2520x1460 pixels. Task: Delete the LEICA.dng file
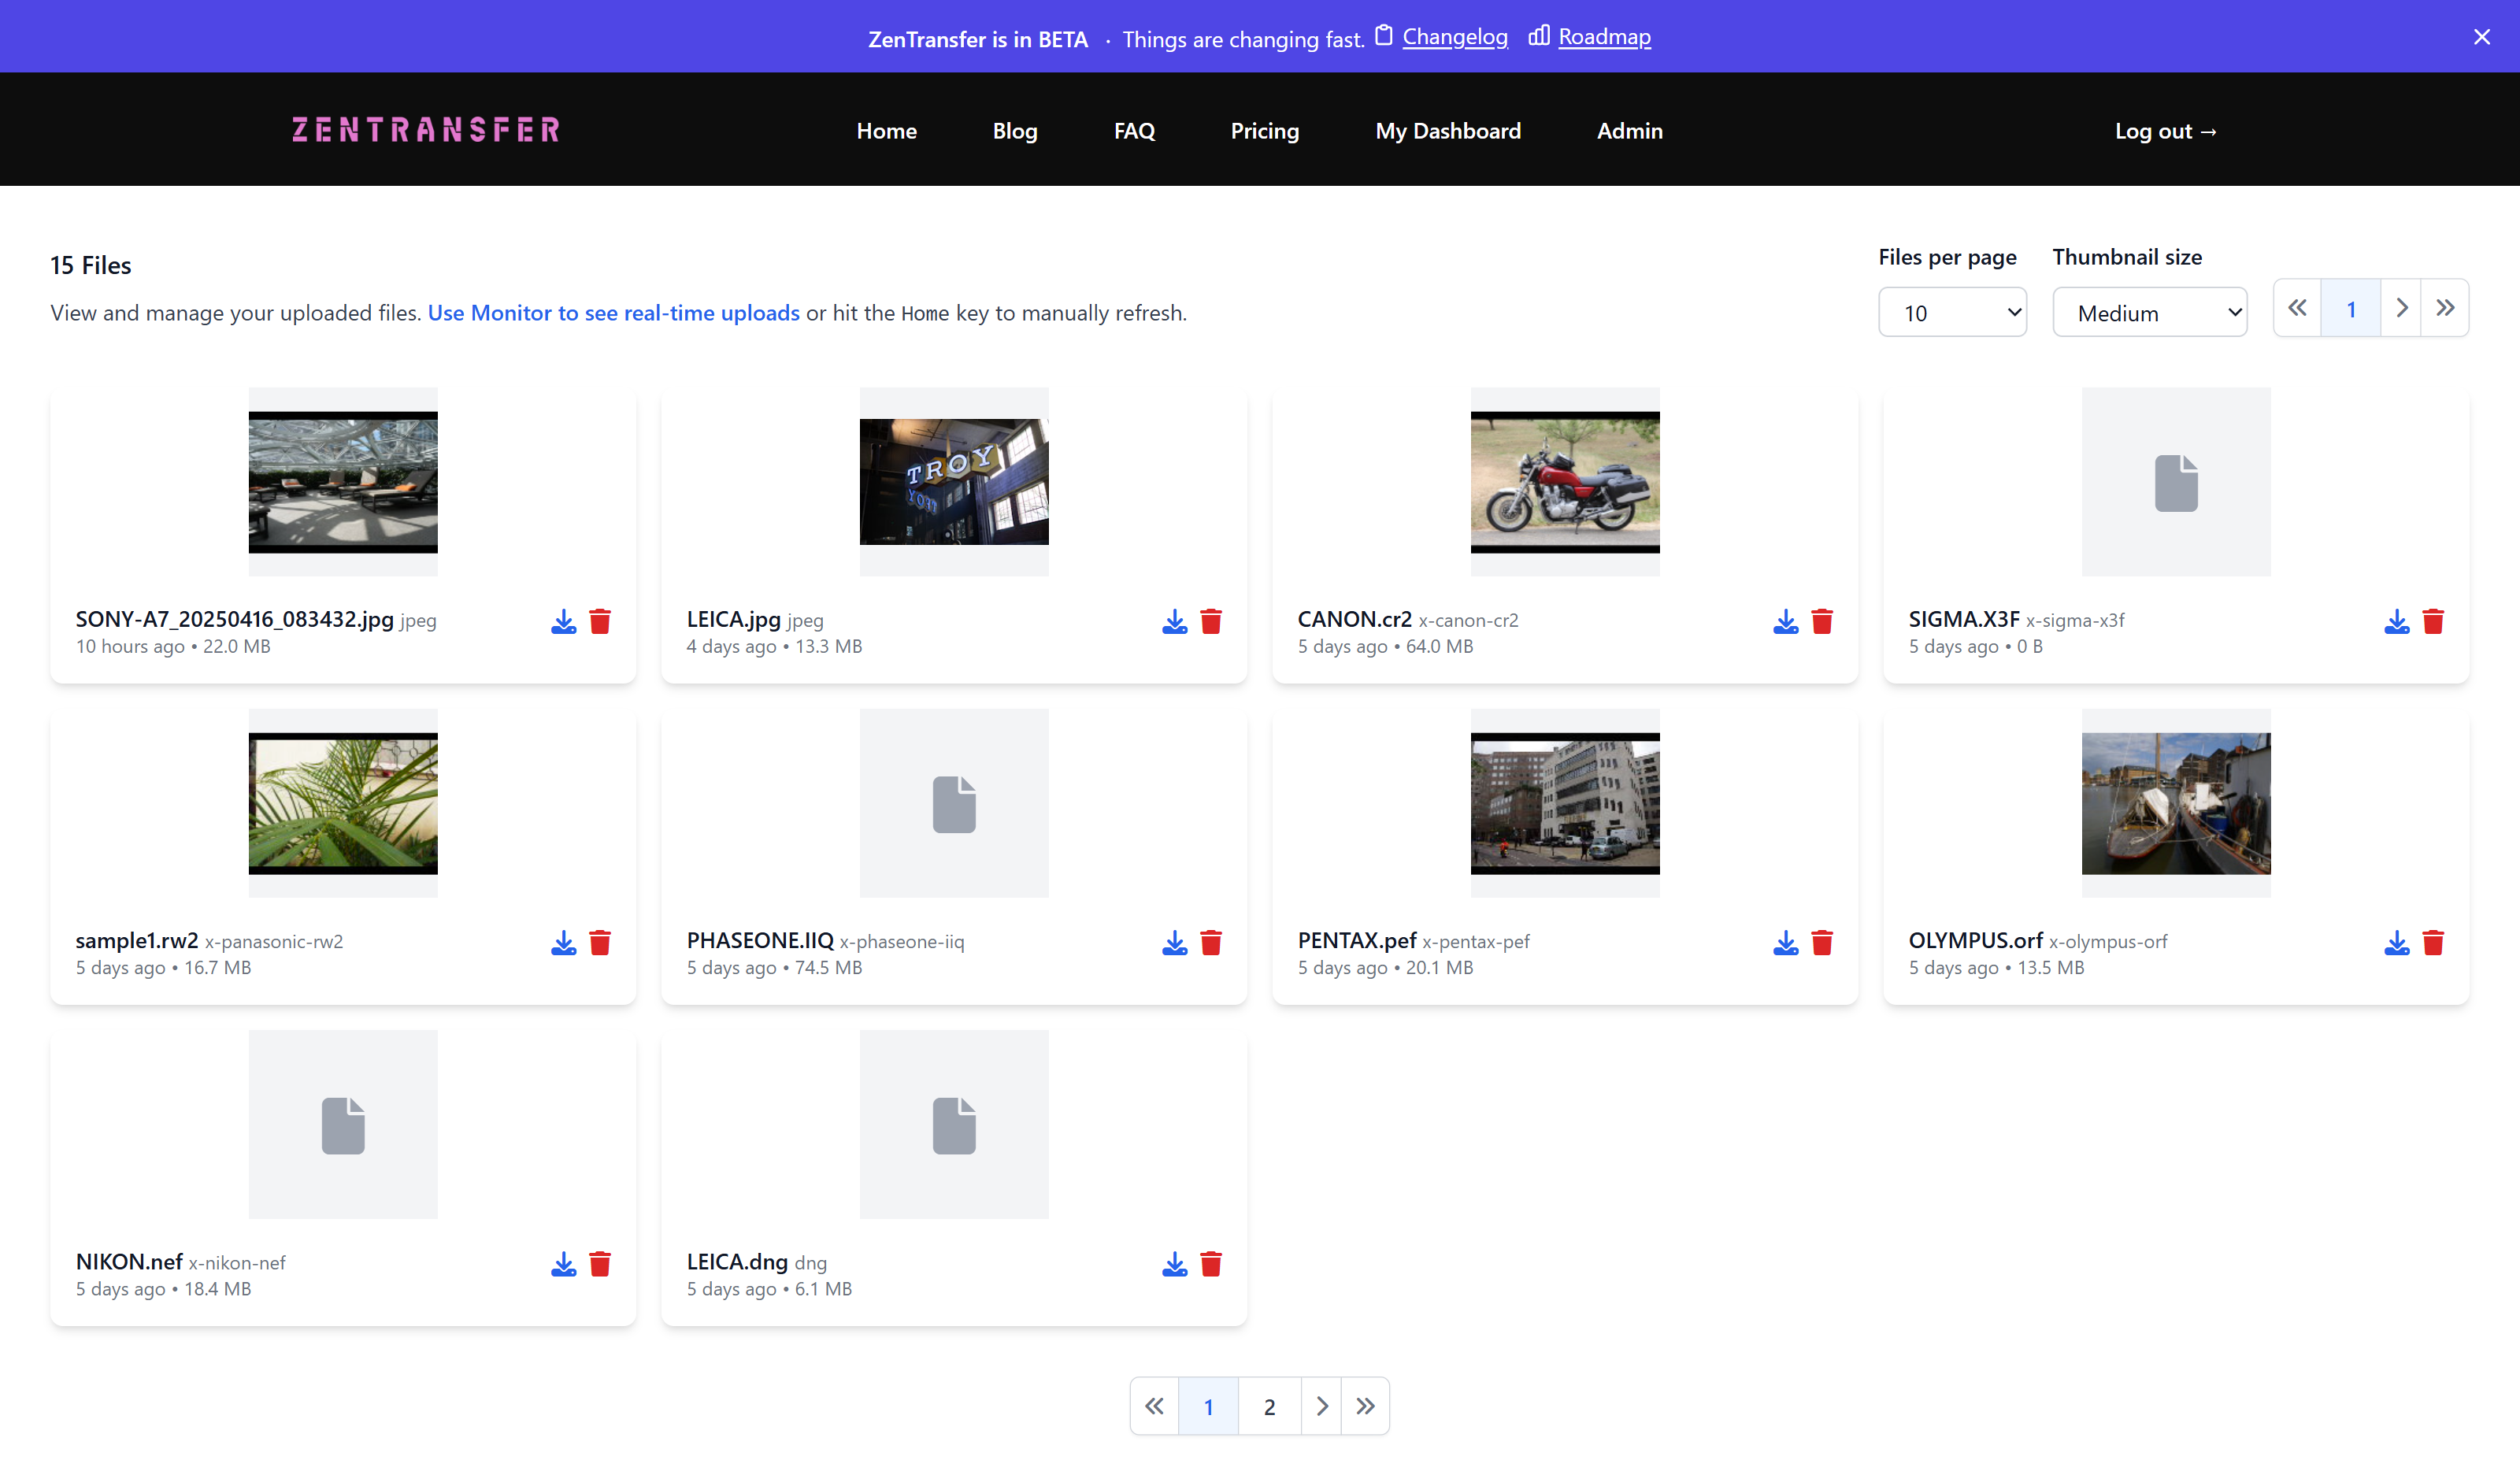[x=1211, y=1264]
